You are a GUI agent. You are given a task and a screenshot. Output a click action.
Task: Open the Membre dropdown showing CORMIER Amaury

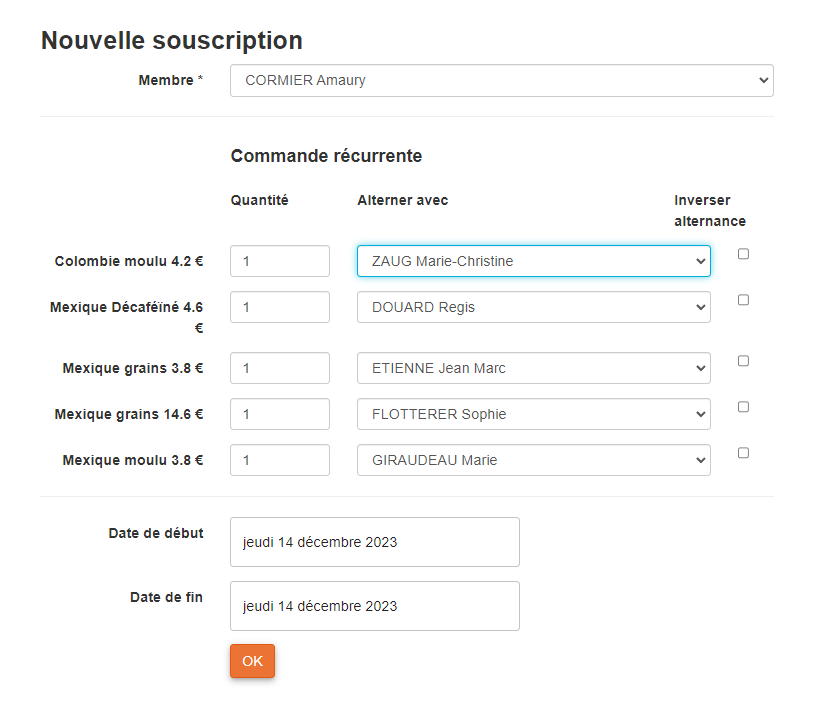[x=501, y=81]
